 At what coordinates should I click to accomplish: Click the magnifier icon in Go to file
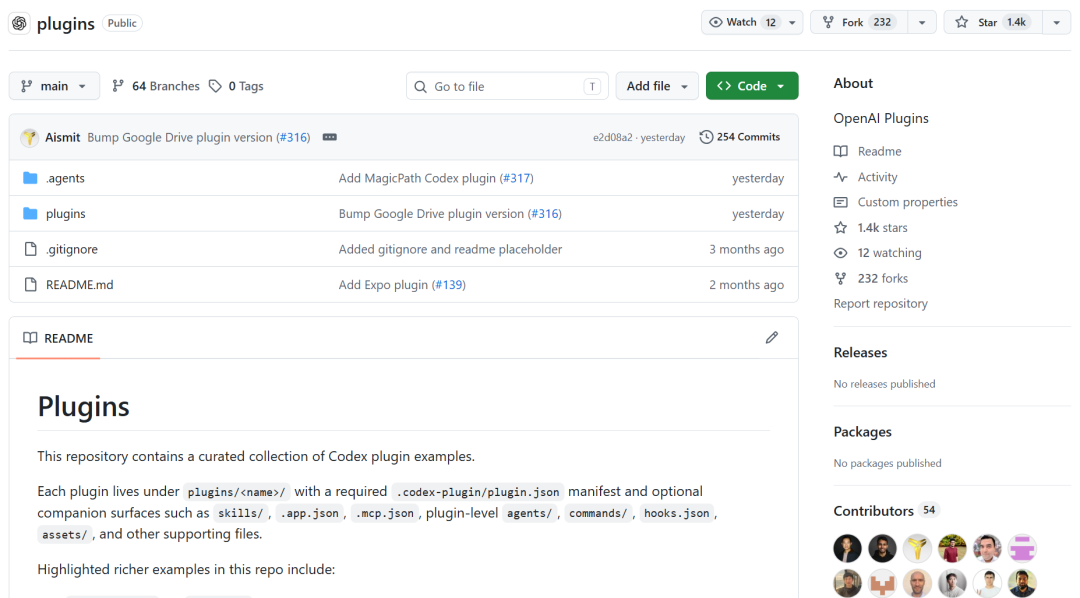click(x=420, y=87)
